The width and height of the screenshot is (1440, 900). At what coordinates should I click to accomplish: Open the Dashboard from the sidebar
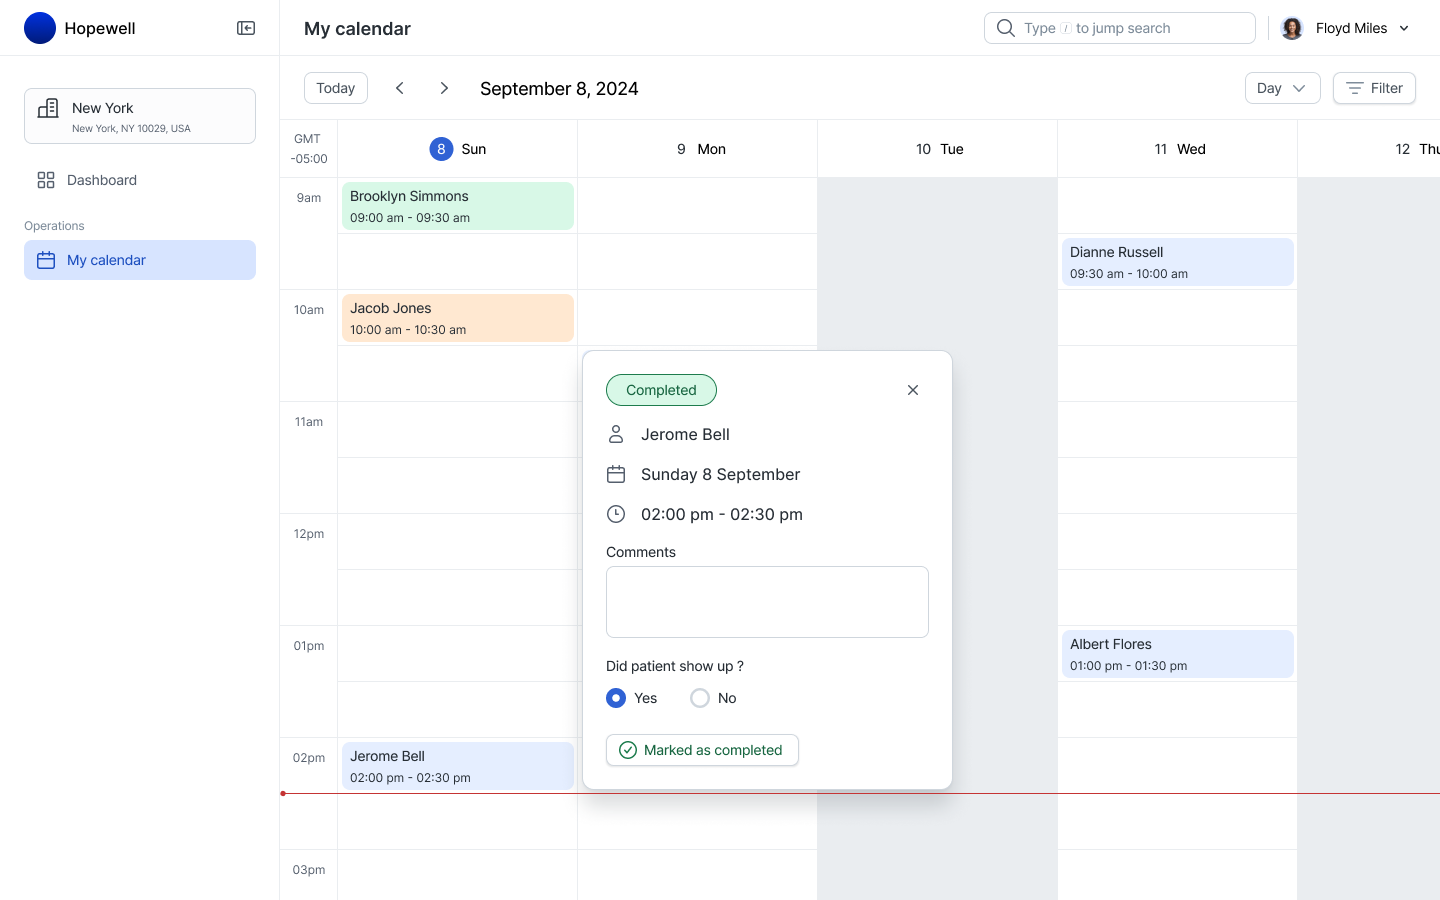coord(101,180)
